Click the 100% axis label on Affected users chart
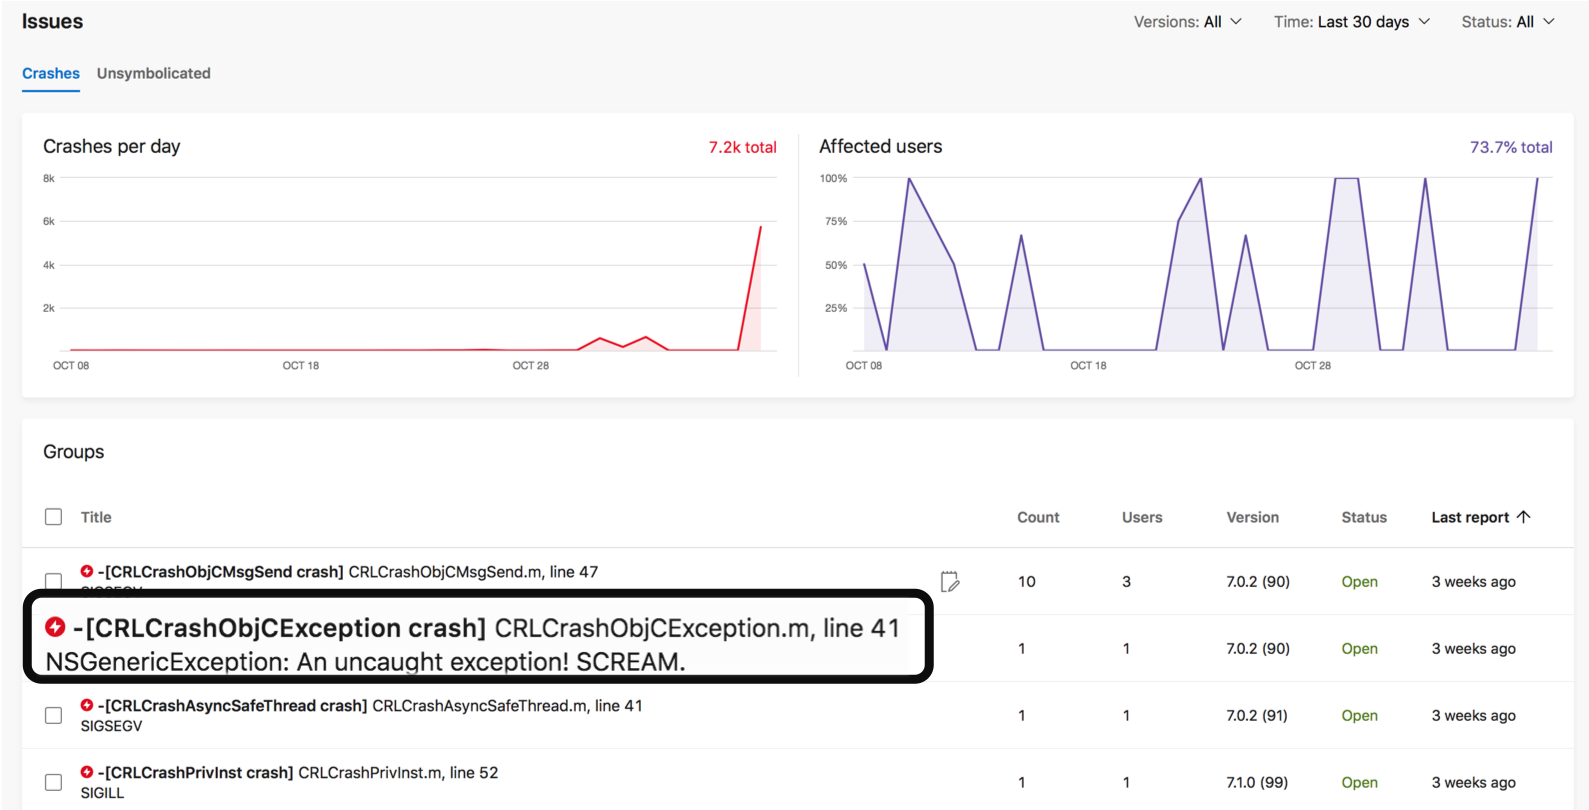The image size is (1589, 810). point(833,178)
